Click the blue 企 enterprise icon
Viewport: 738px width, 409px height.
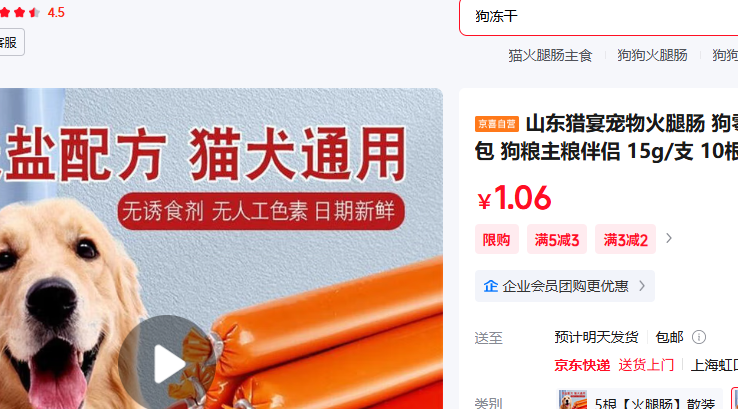(x=490, y=286)
